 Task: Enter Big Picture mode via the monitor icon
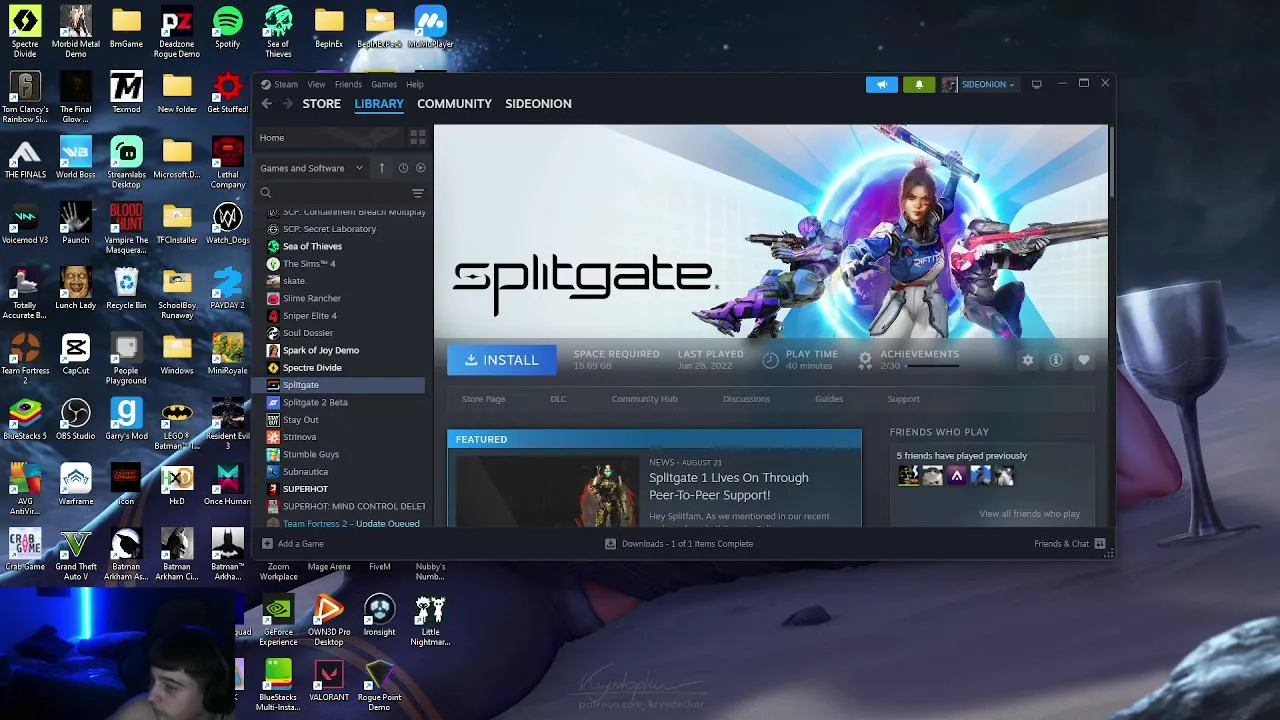tap(1037, 84)
